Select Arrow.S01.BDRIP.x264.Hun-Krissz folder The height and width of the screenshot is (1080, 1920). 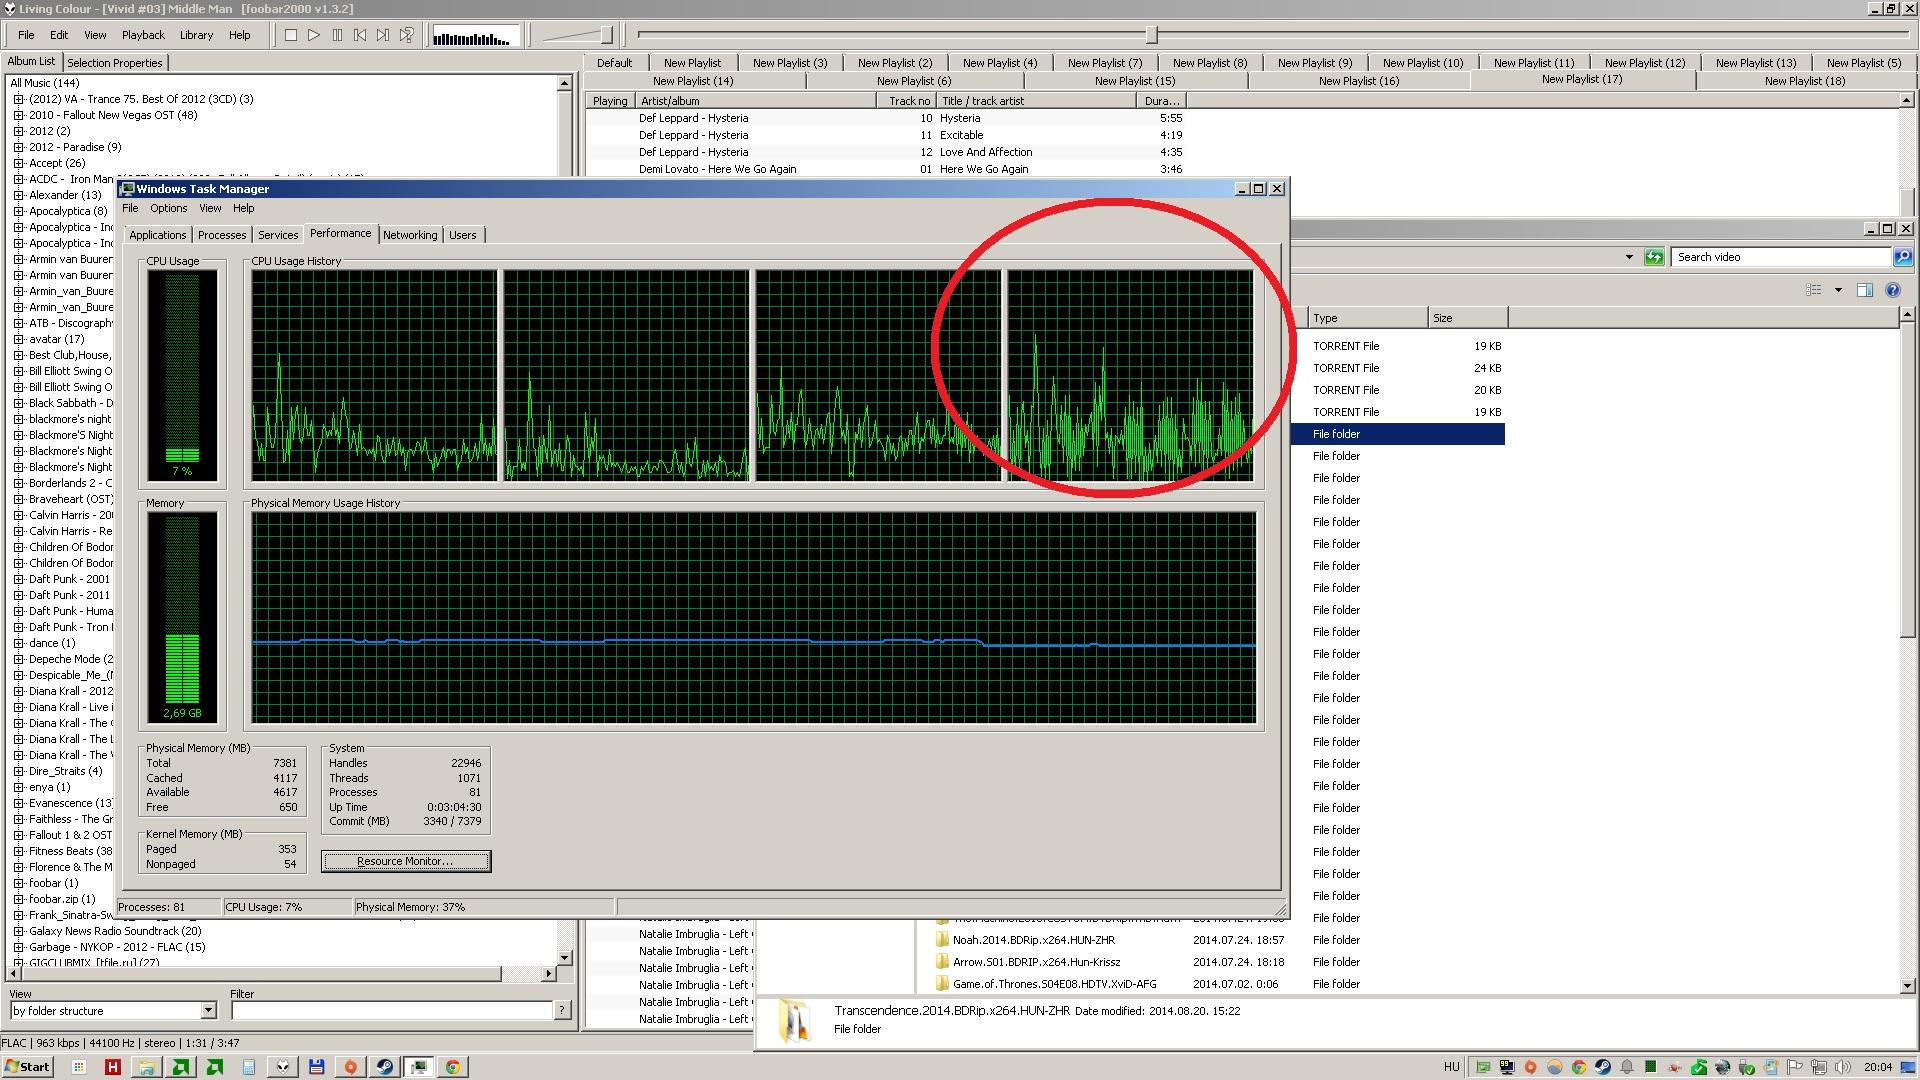(1036, 962)
